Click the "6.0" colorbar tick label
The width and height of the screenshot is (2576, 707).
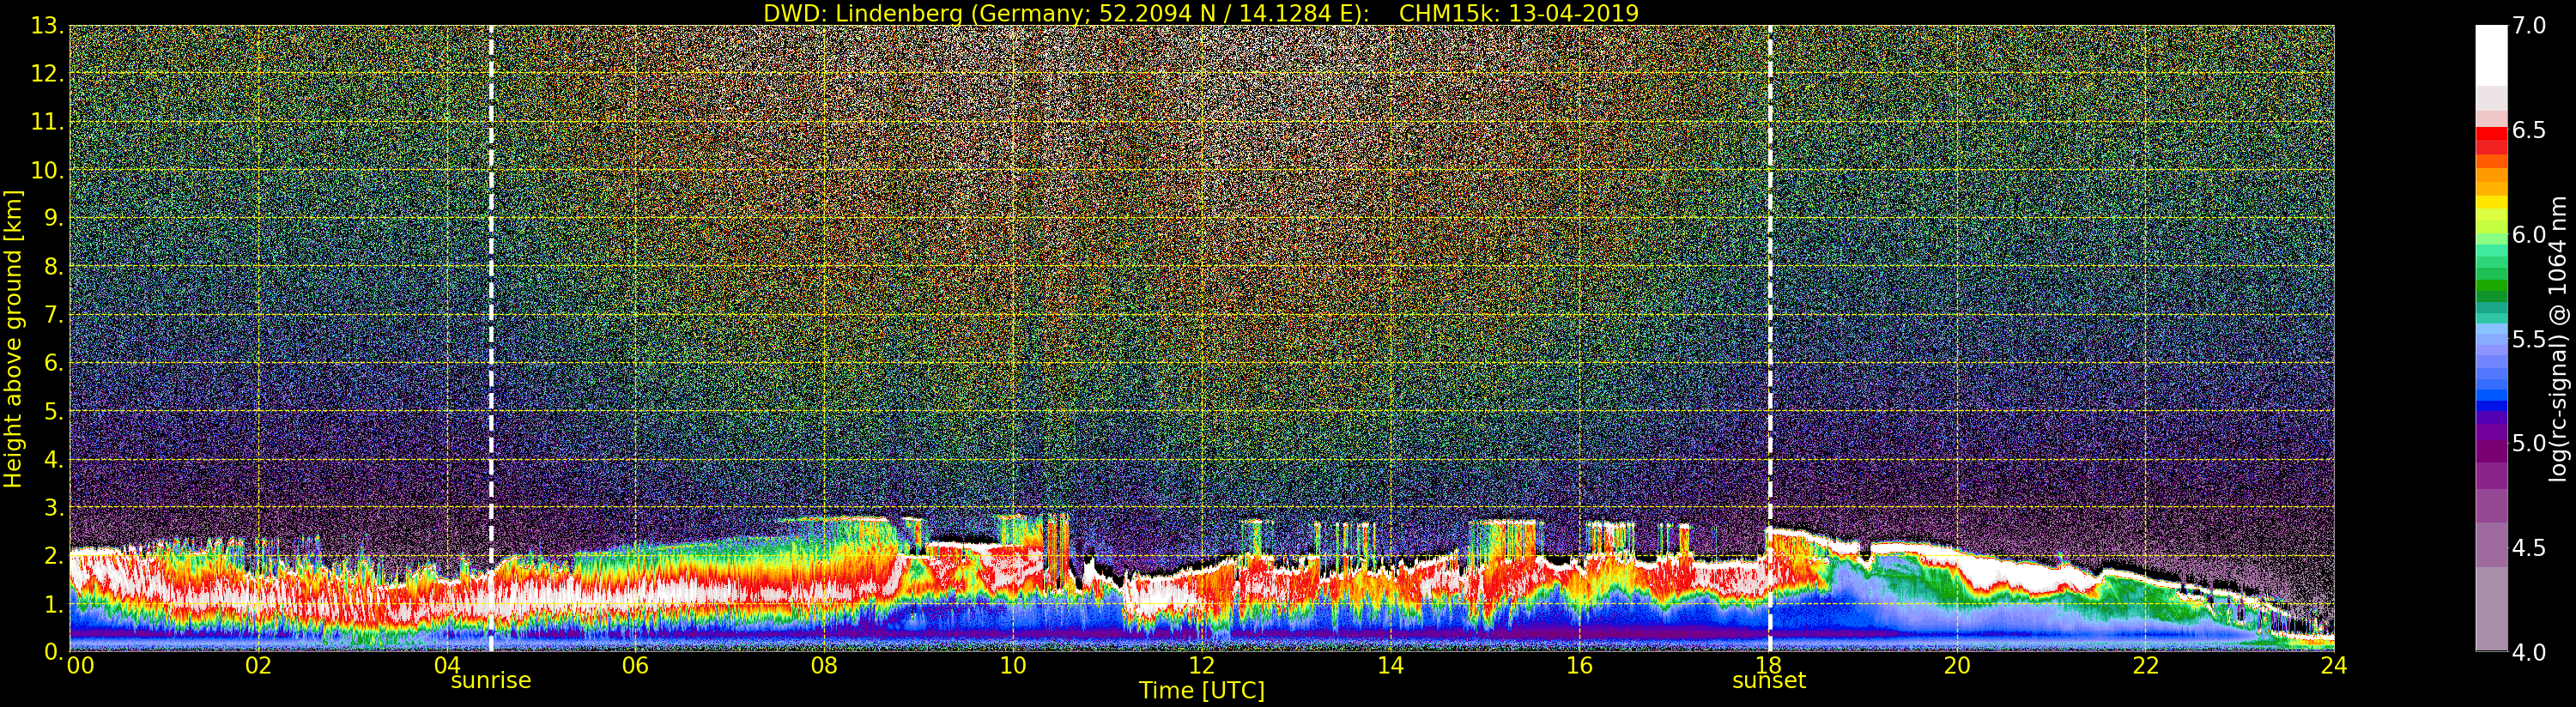[x=2529, y=234]
